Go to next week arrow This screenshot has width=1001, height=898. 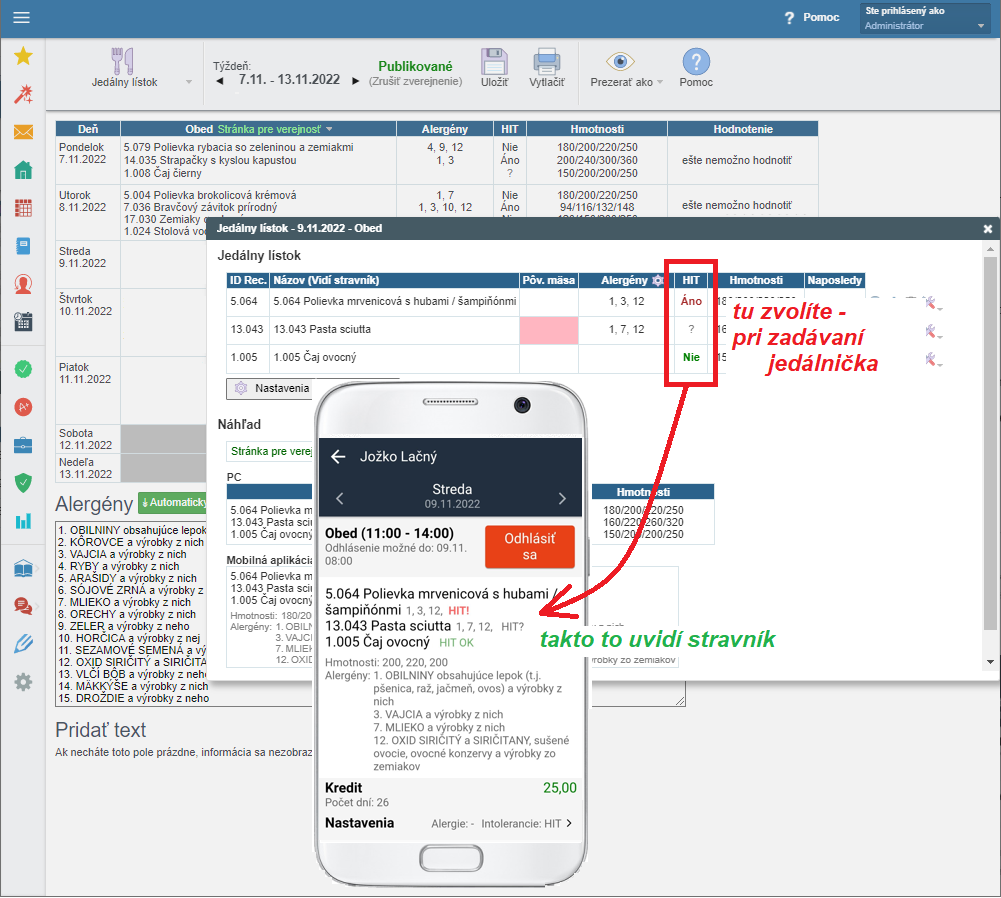point(355,80)
